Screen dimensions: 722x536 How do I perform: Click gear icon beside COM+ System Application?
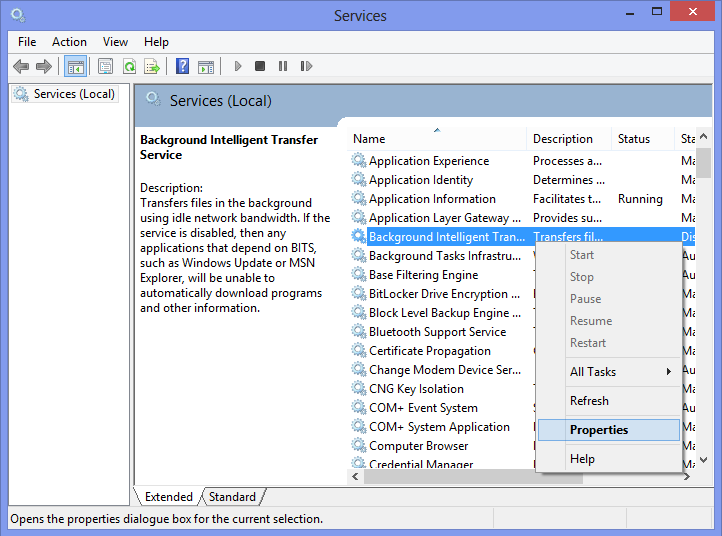click(359, 426)
